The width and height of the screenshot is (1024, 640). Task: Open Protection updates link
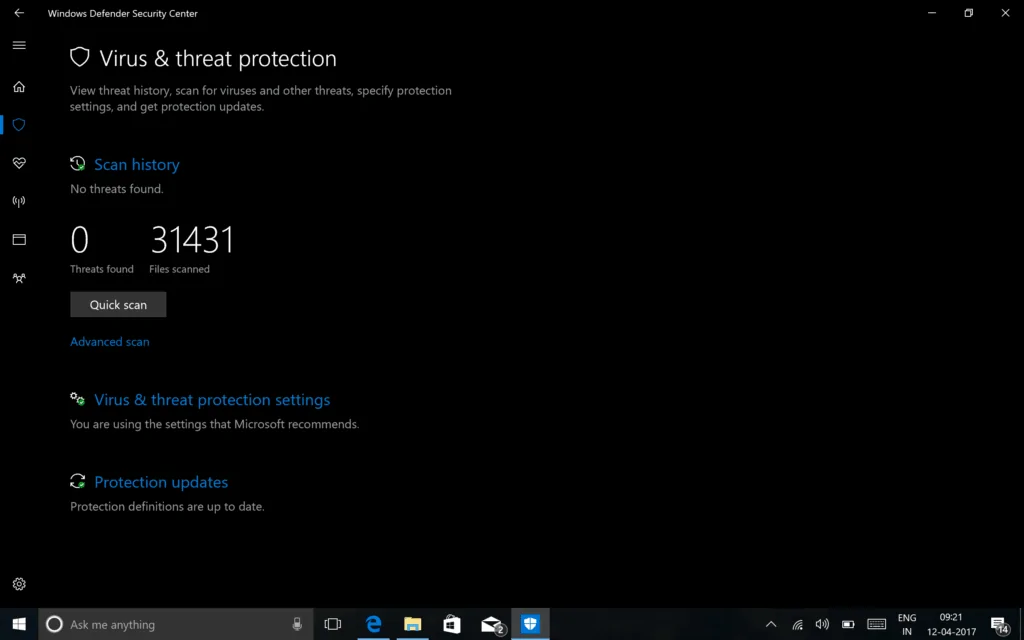pos(161,482)
